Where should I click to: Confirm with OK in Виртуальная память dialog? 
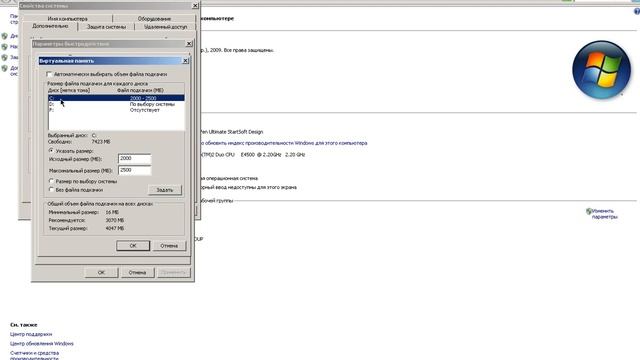[x=133, y=246]
